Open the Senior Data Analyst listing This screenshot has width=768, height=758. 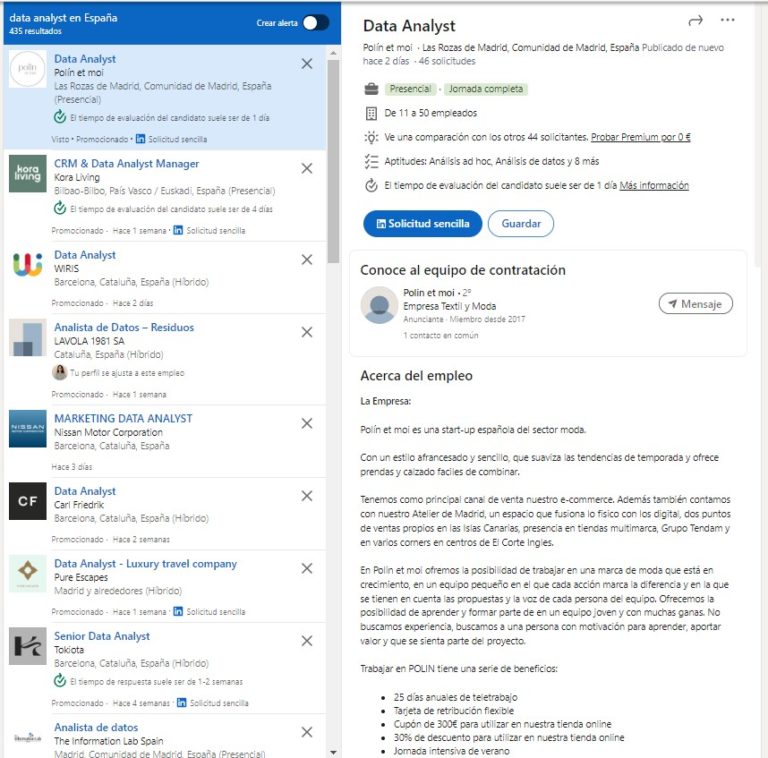(102, 636)
